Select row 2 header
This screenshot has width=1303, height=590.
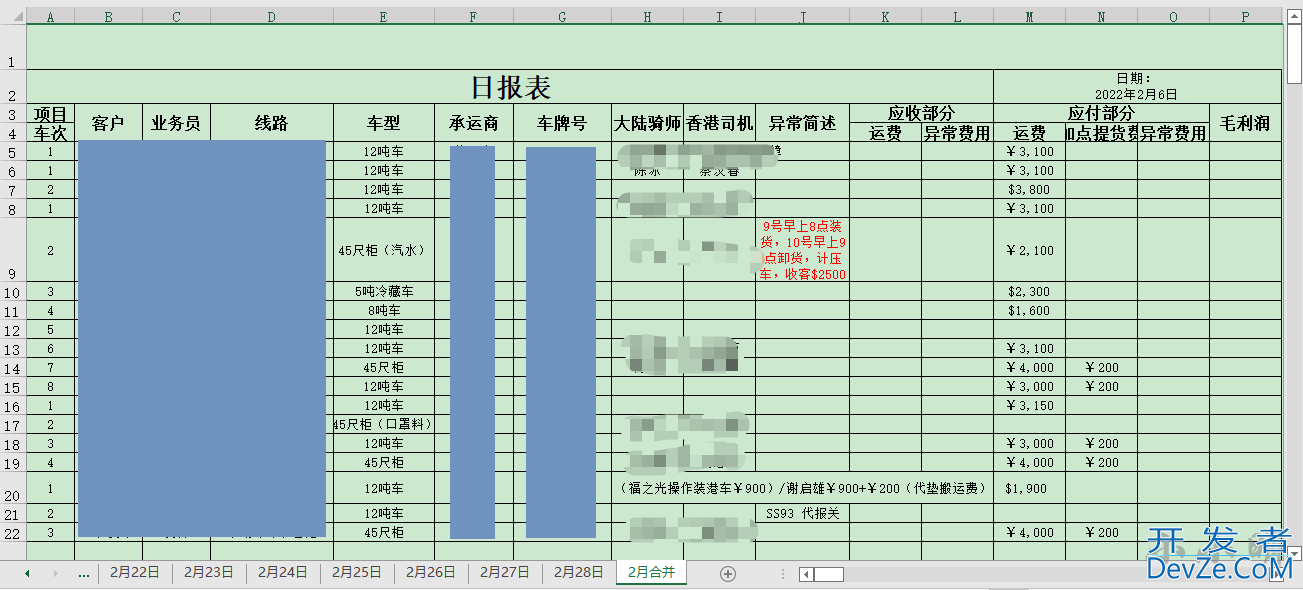13,86
